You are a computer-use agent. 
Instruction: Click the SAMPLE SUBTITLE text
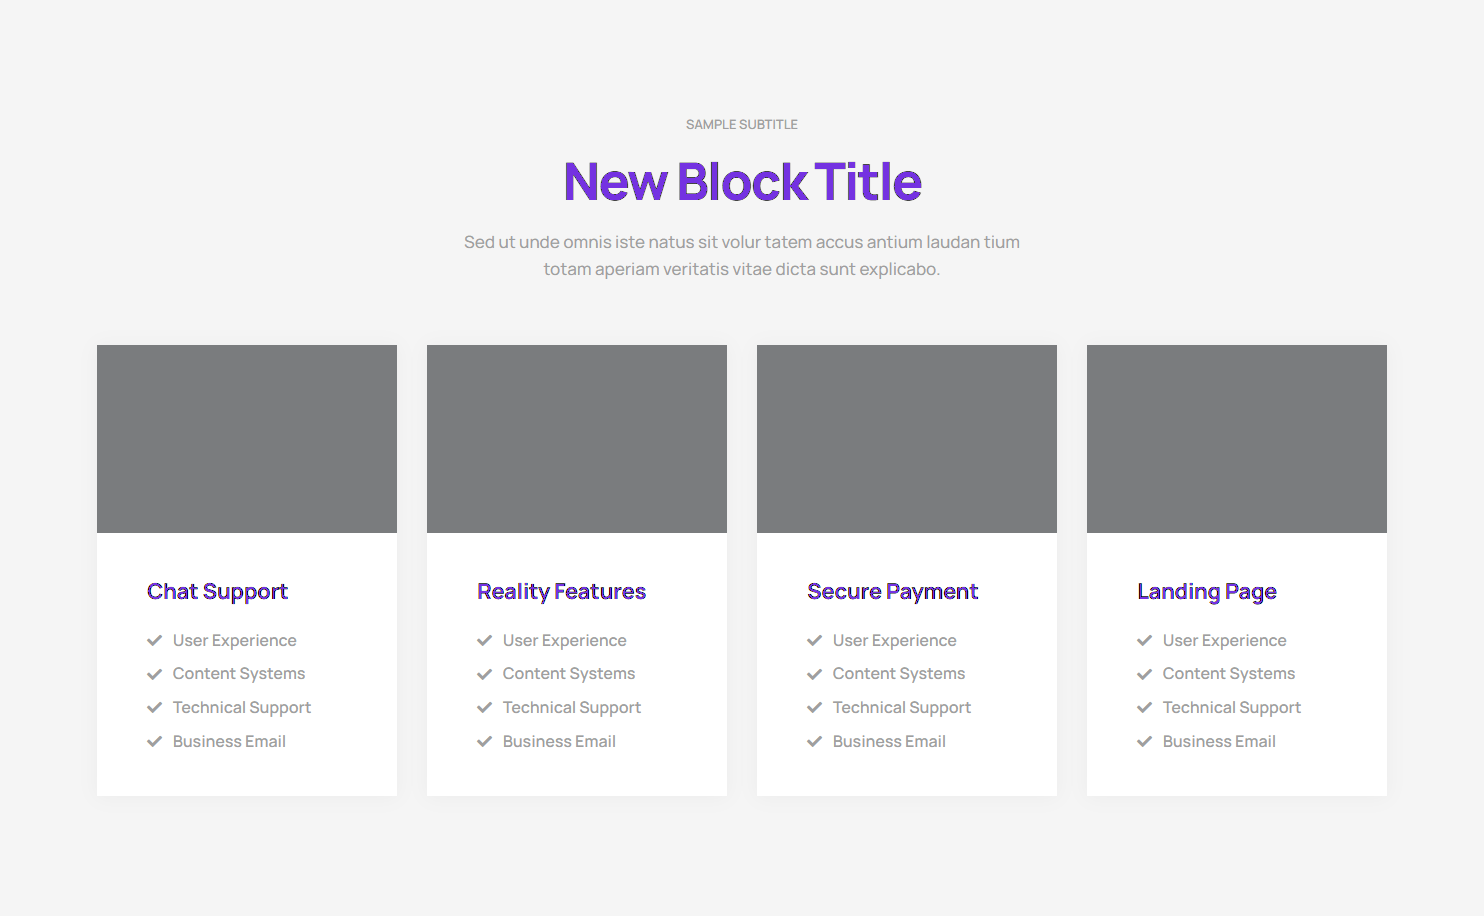click(x=742, y=125)
